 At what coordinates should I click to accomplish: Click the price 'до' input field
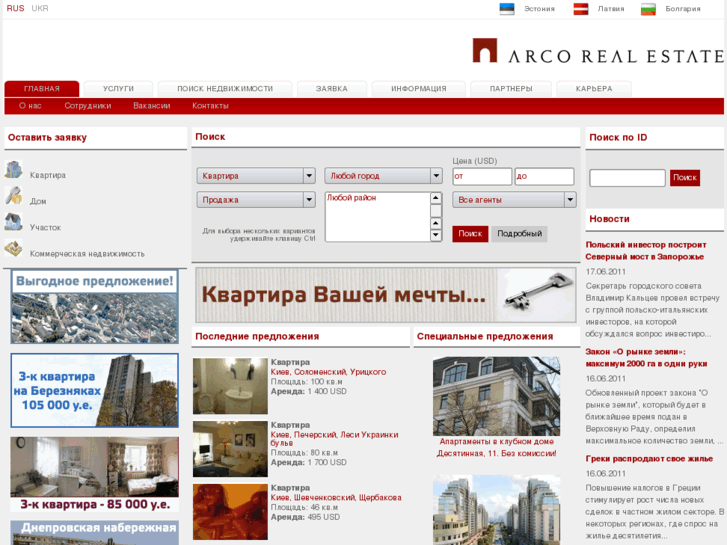(544, 176)
